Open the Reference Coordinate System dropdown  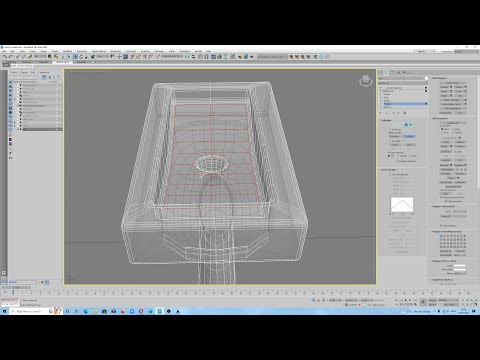102,57
